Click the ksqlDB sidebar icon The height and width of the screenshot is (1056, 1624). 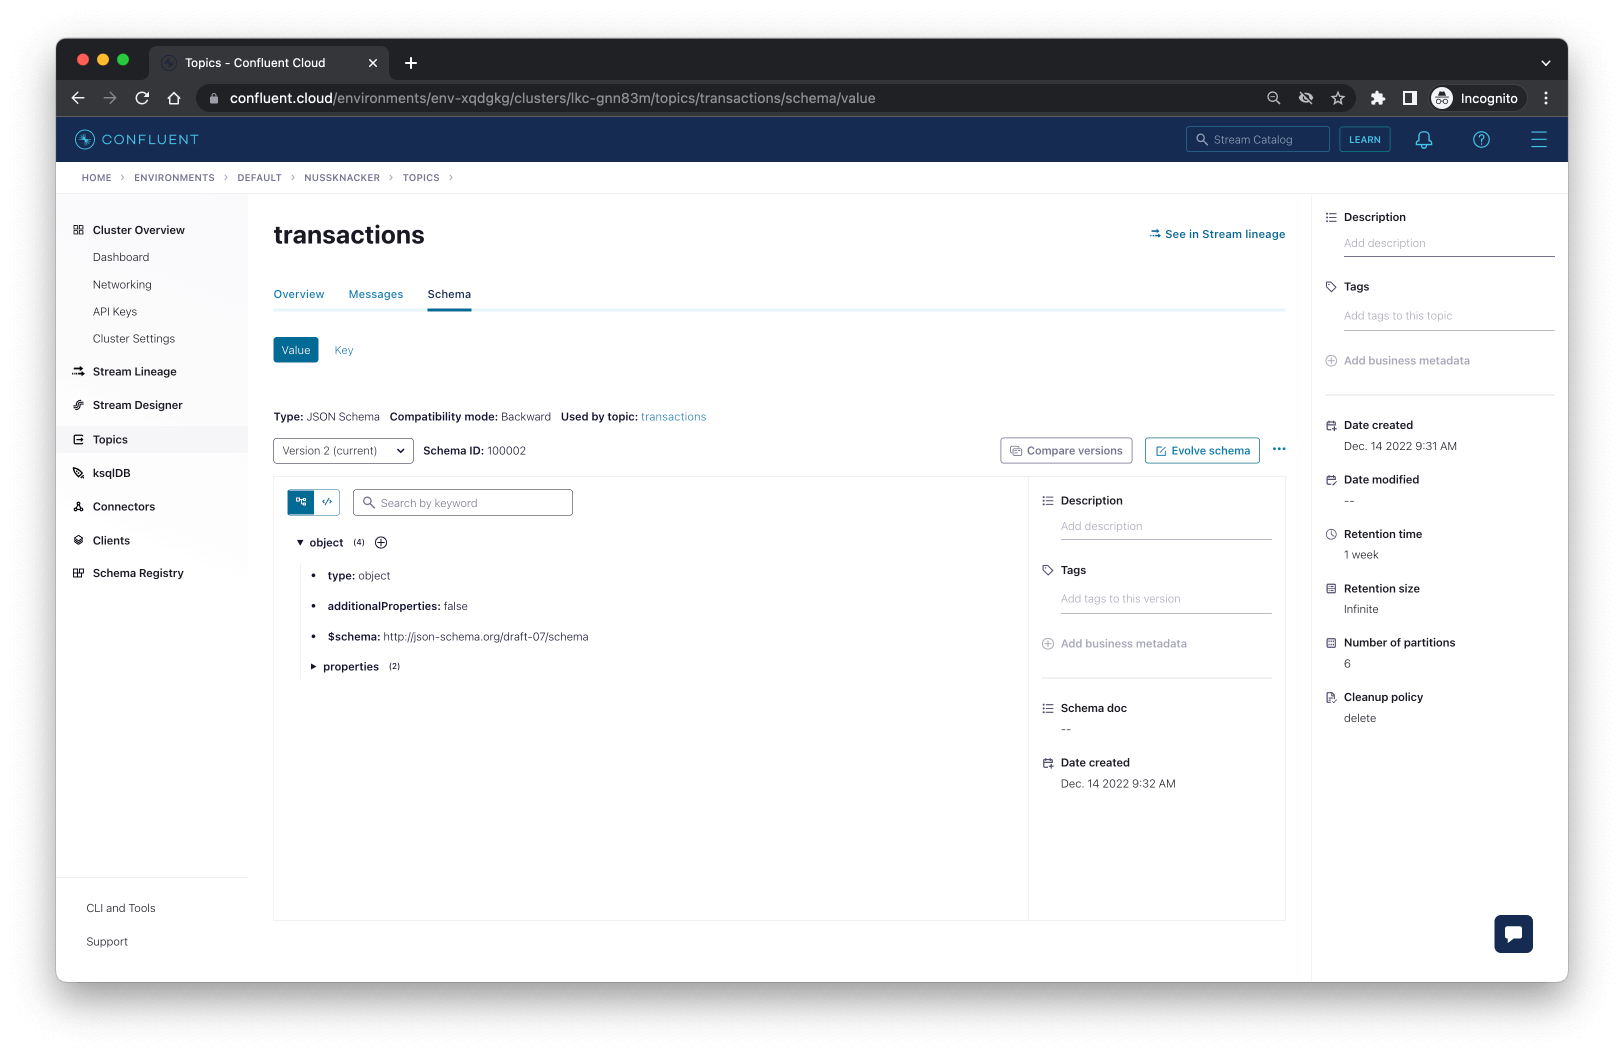78,473
